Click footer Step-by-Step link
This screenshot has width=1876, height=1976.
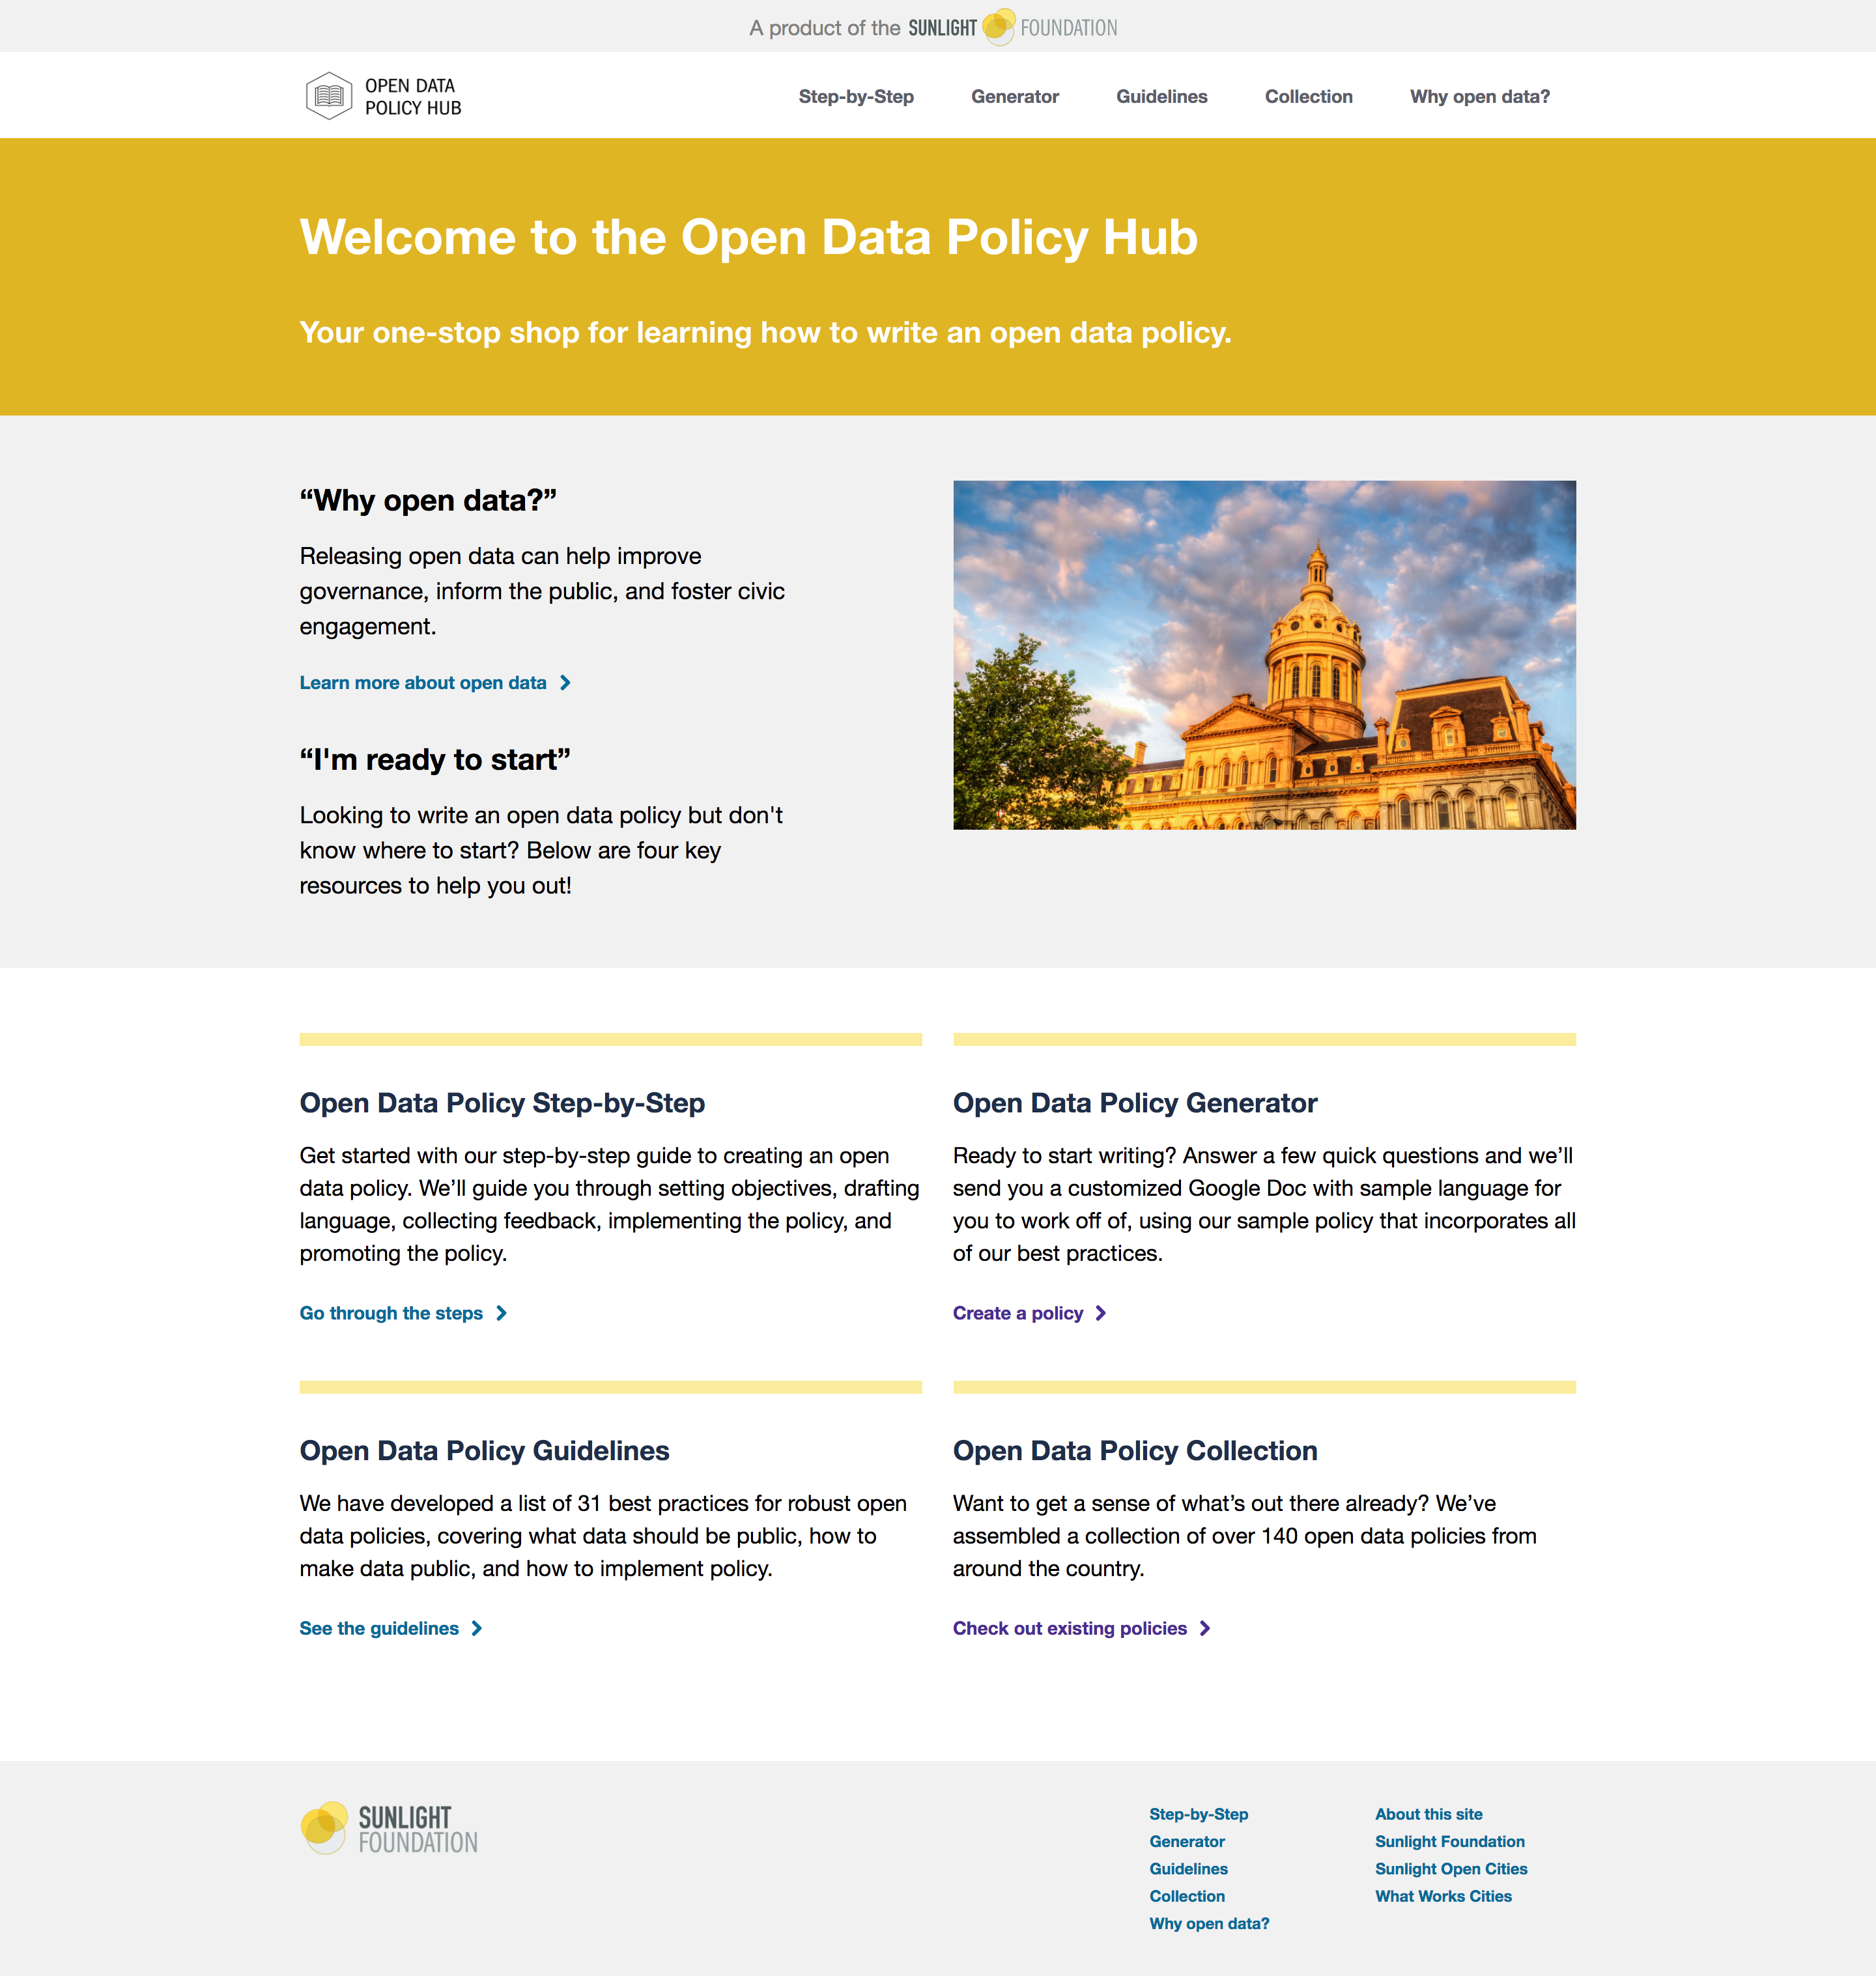tap(1199, 1814)
